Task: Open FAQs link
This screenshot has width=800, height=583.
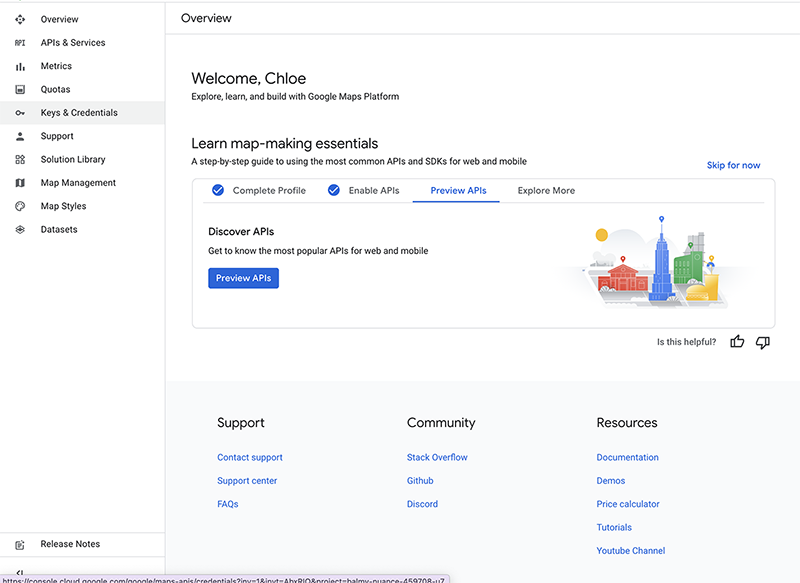Action: [228, 504]
